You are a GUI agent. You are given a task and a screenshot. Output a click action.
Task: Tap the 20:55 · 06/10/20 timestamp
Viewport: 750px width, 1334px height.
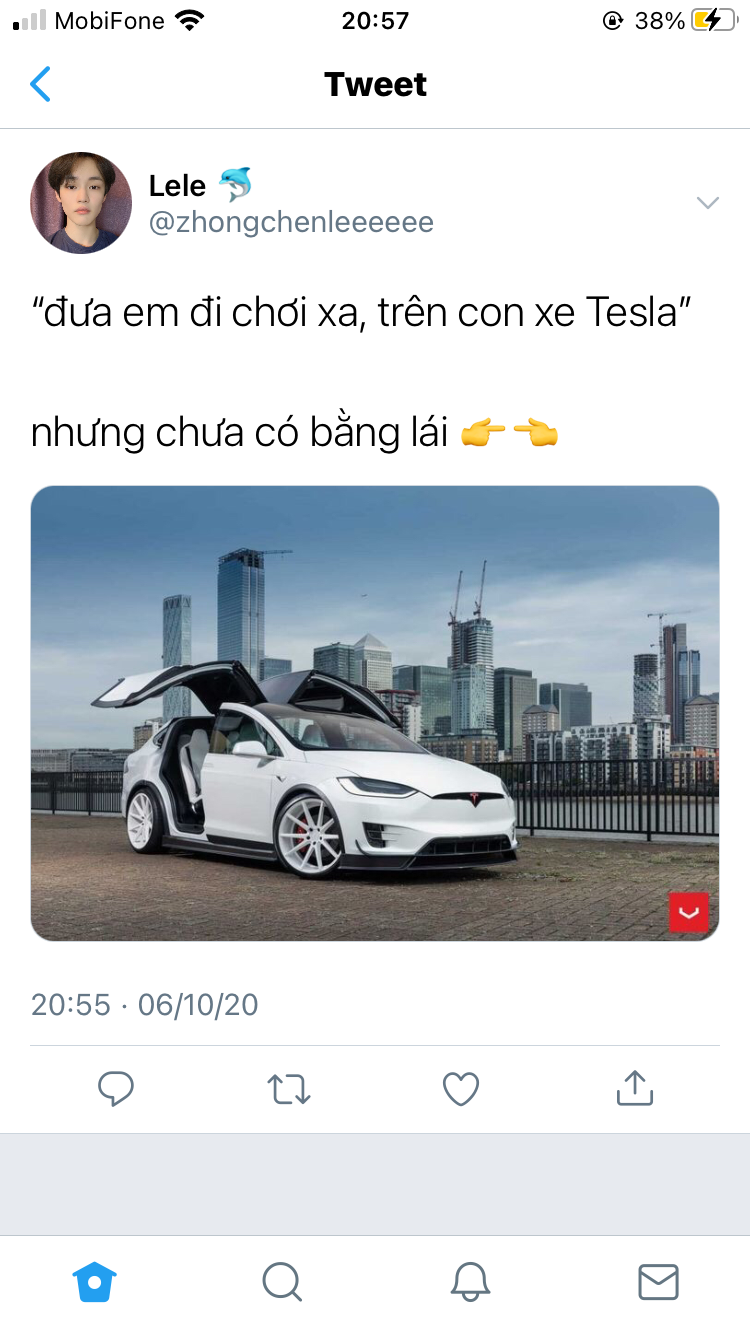point(145,1004)
